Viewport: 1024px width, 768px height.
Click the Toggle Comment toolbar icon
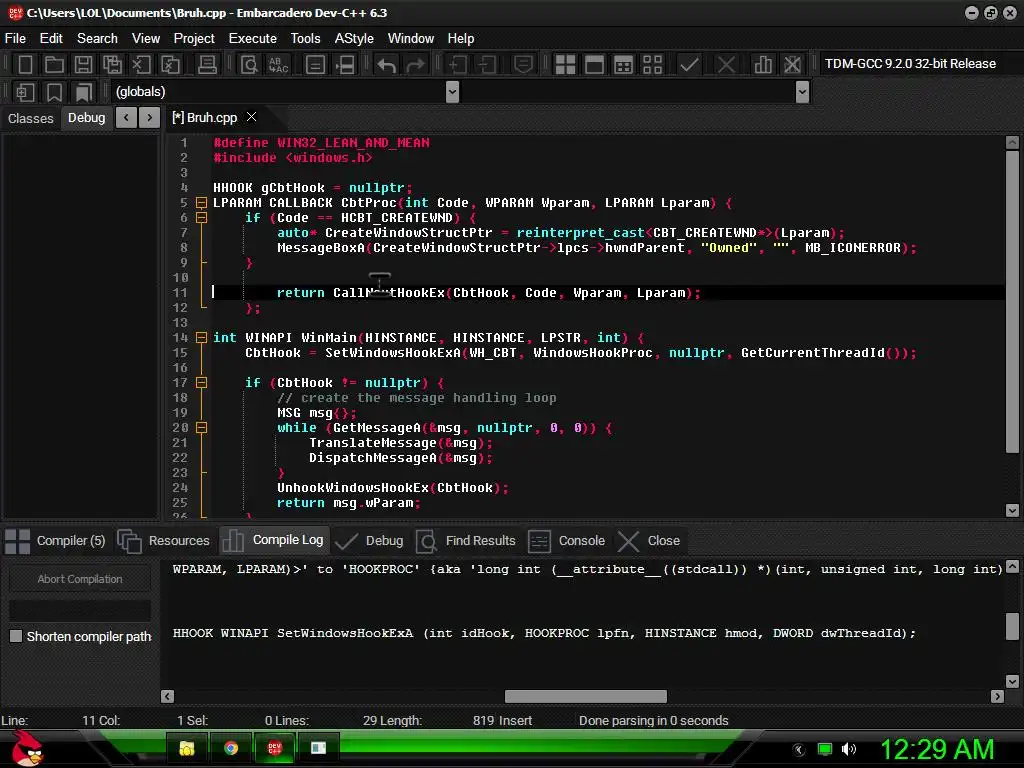point(523,64)
